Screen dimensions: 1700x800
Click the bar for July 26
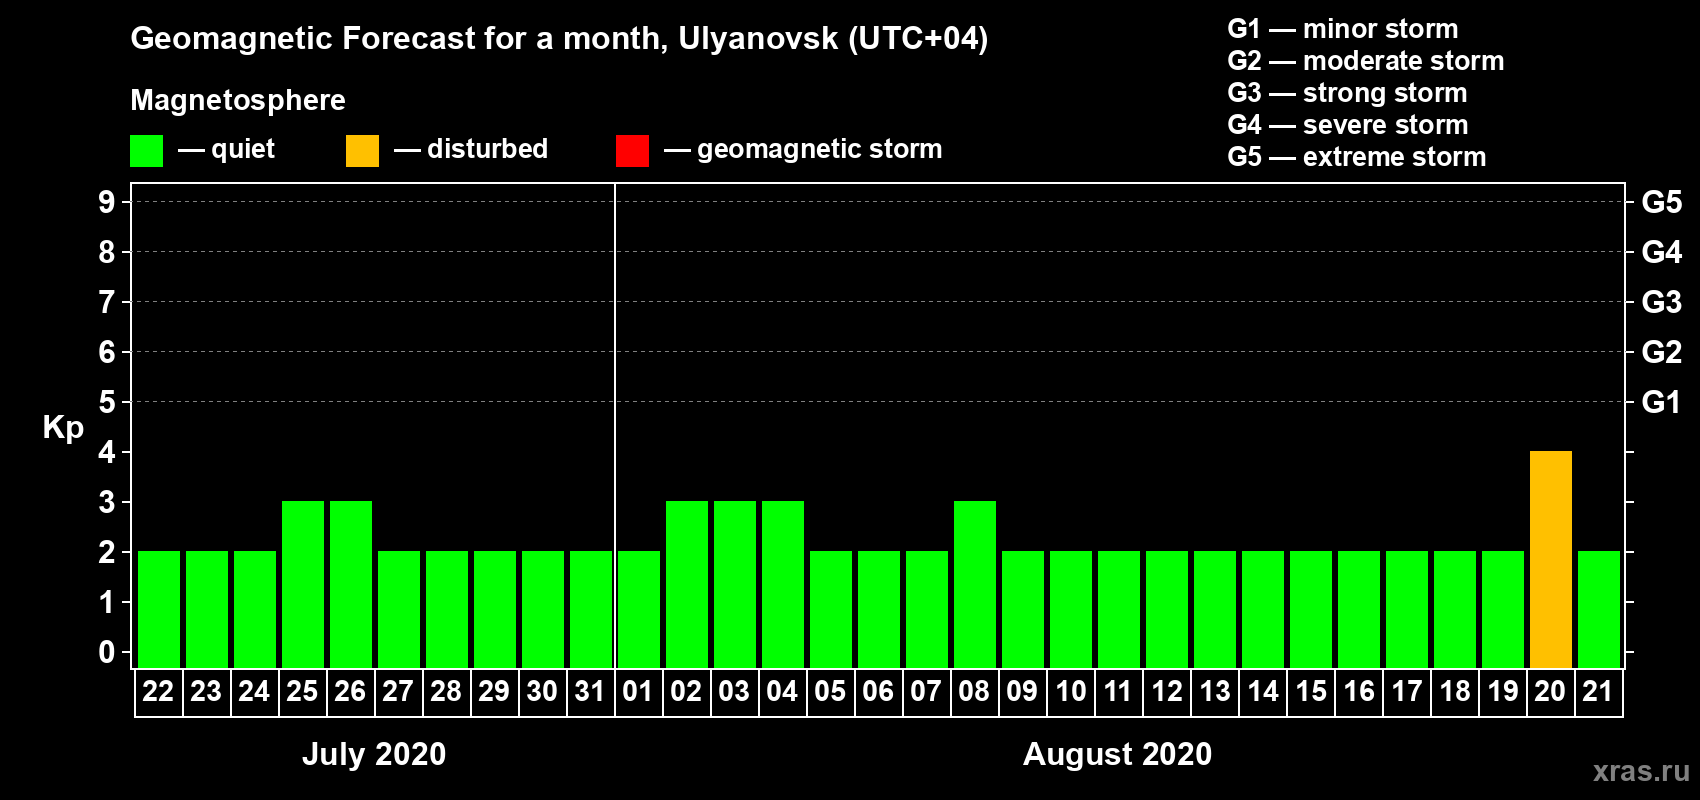coord(350,584)
